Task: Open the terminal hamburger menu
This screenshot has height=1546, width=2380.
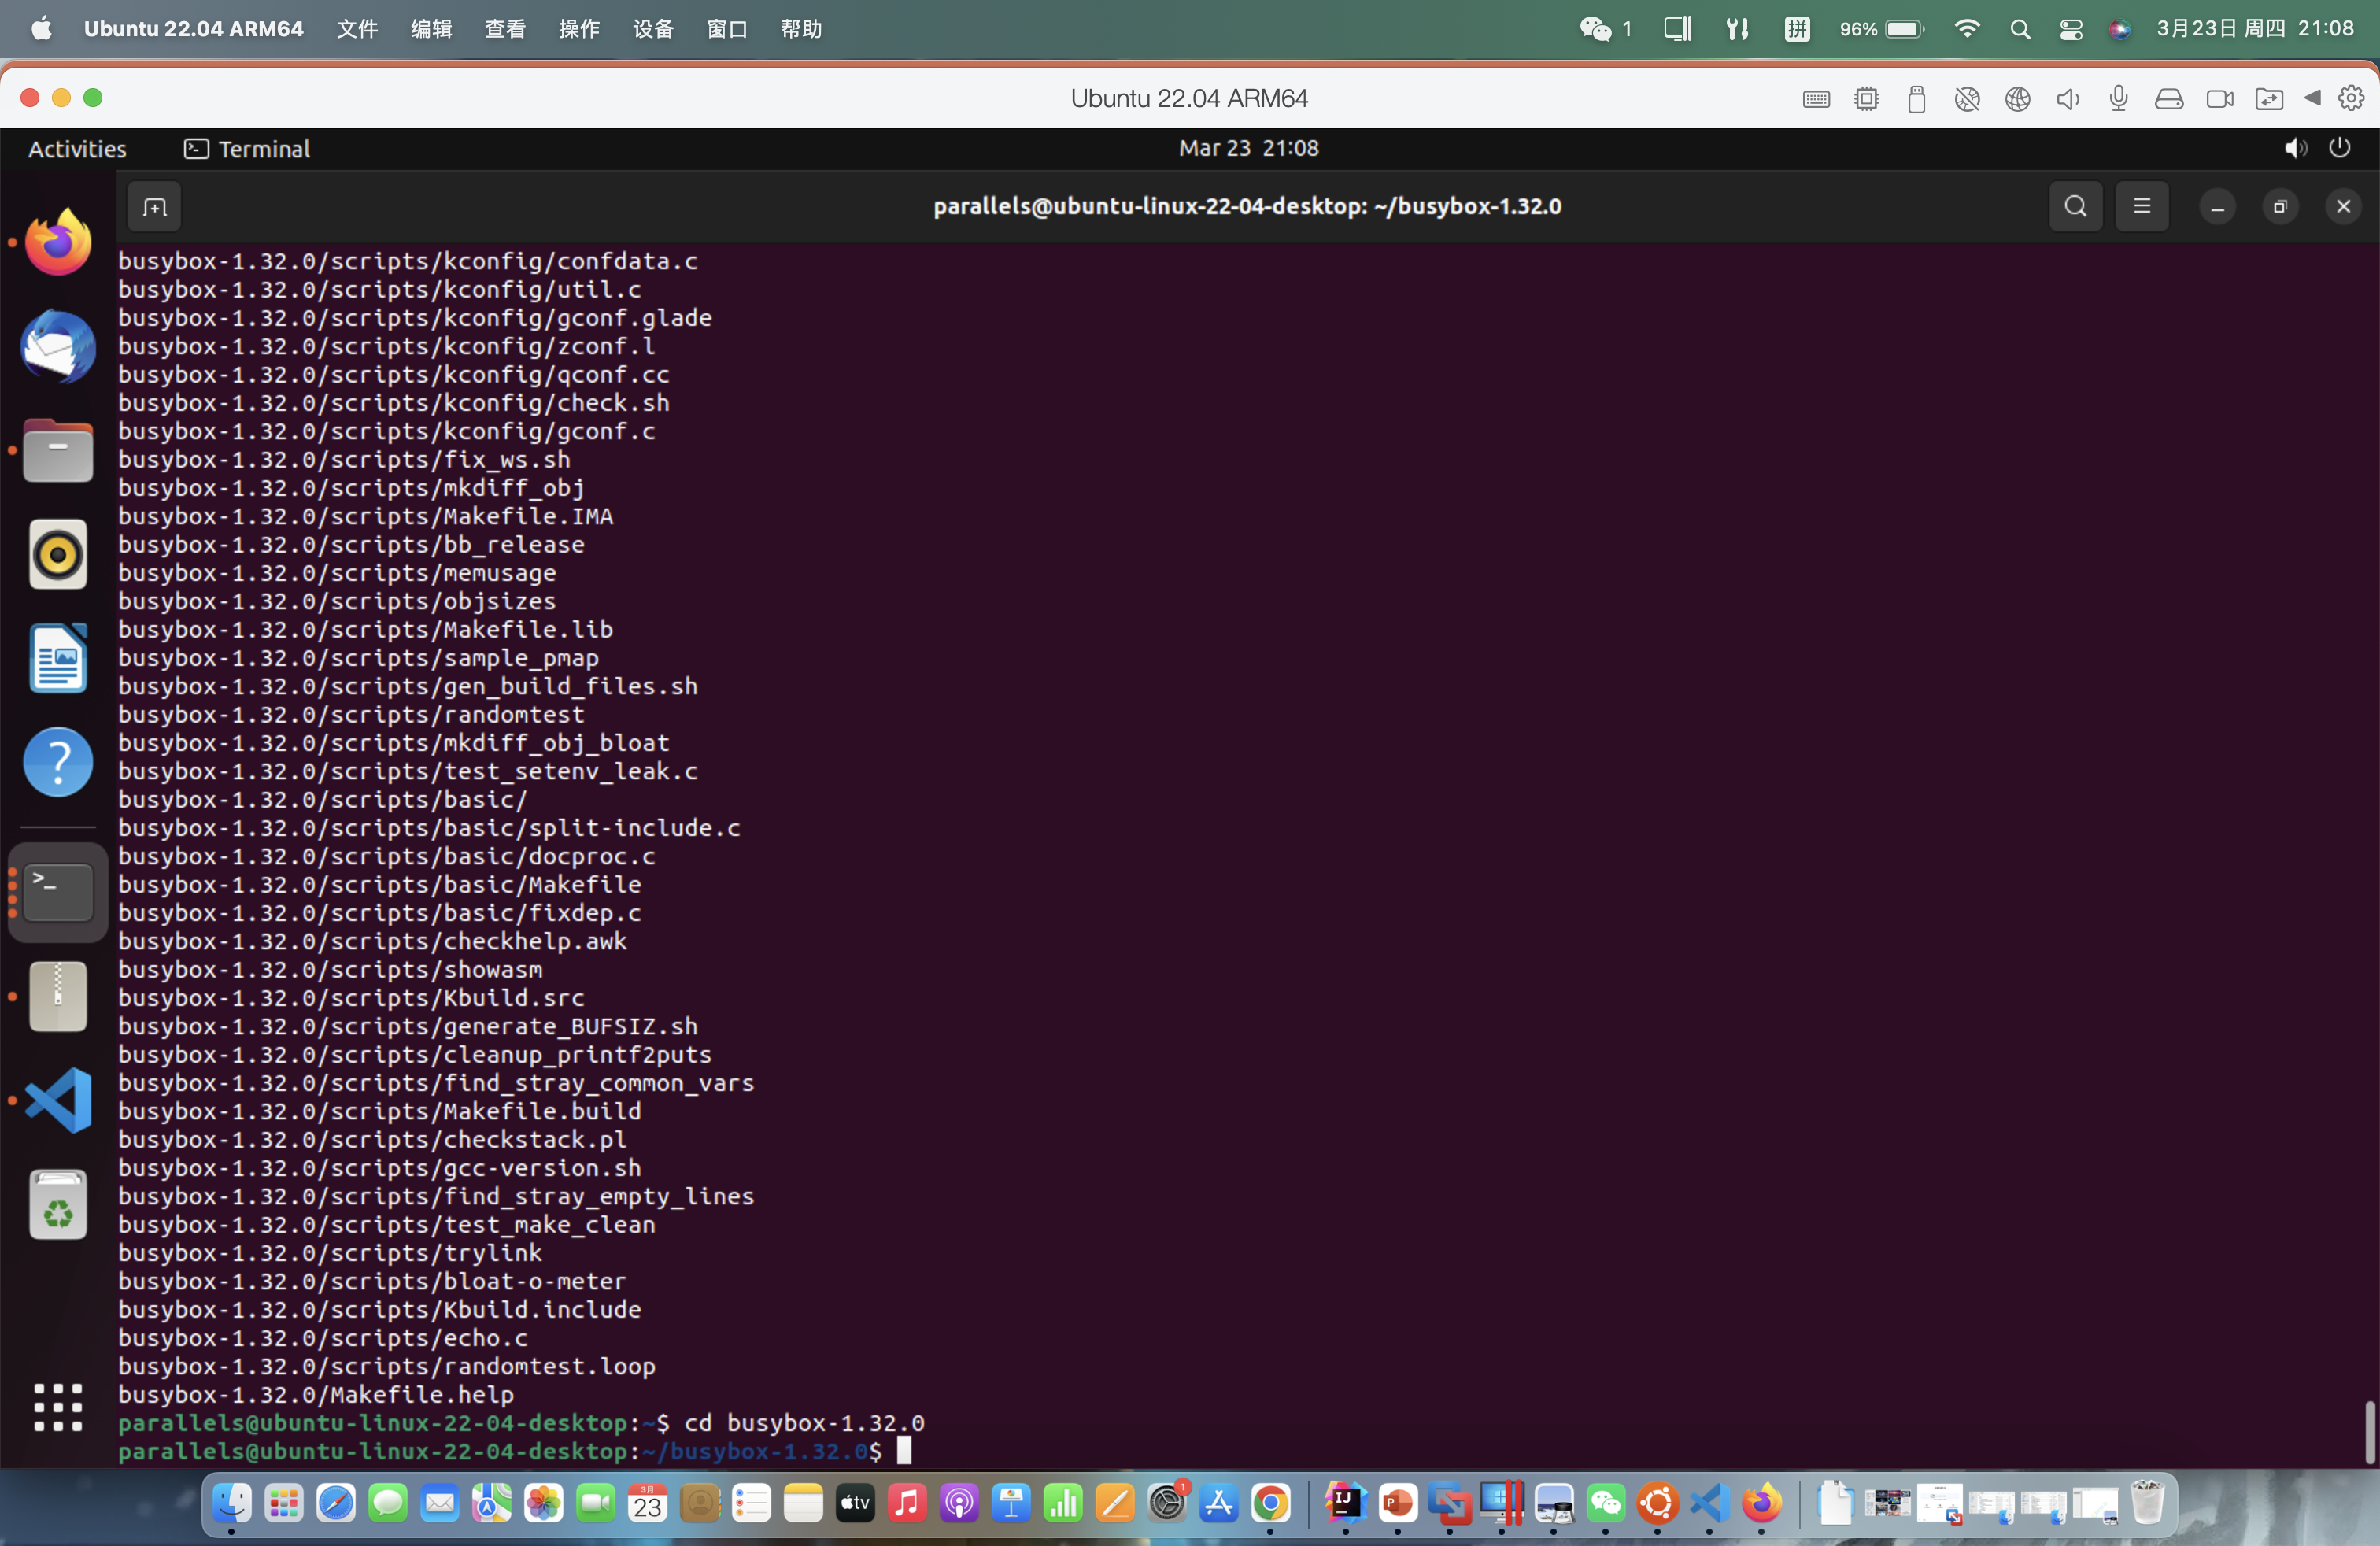Action: coord(2142,206)
